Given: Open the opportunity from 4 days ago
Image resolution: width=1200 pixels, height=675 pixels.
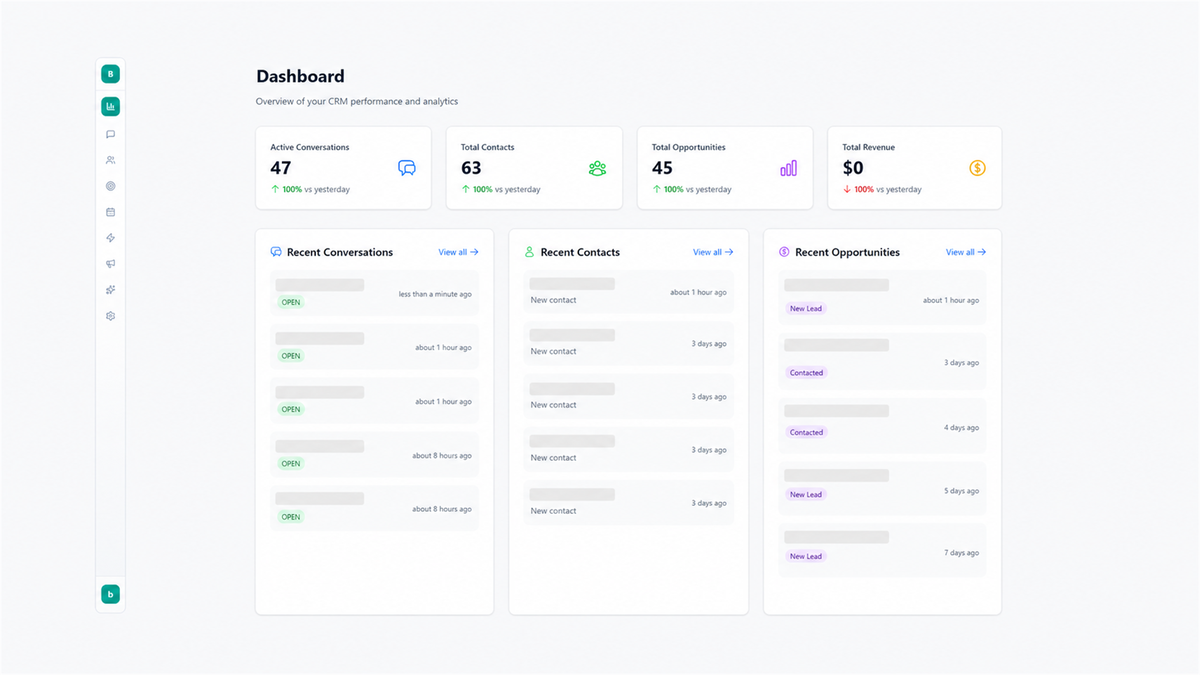Looking at the screenshot, I should click(882, 427).
